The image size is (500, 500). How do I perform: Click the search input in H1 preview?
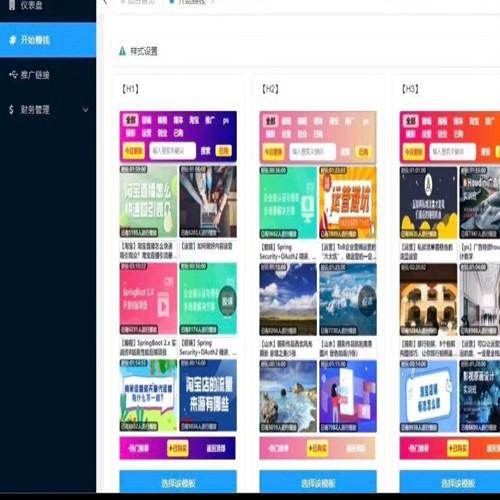[172, 151]
